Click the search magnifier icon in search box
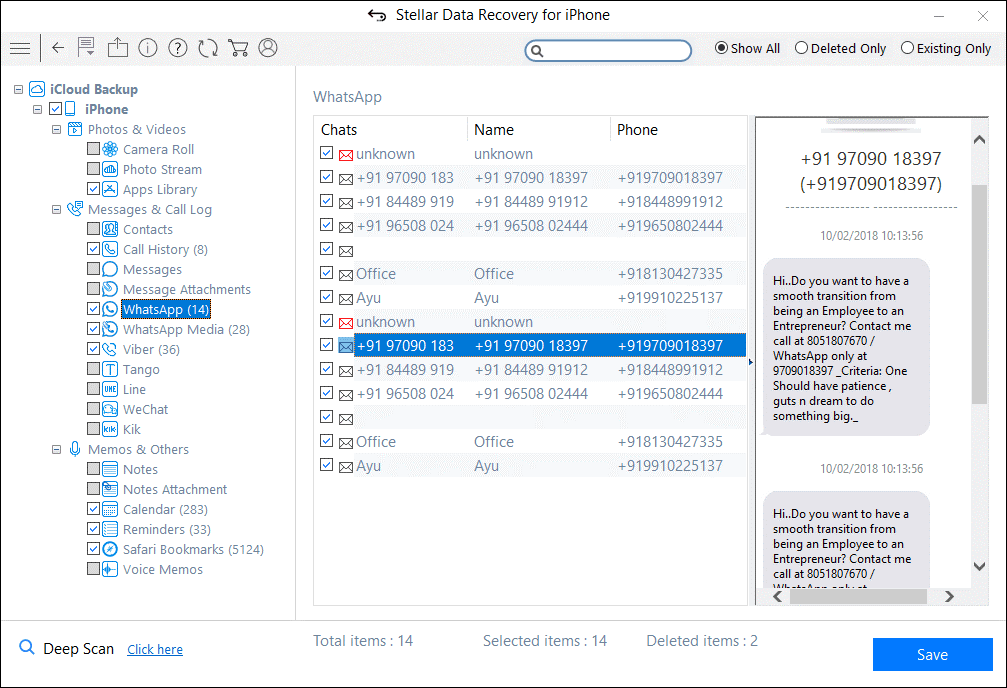 click(x=538, y=51)
